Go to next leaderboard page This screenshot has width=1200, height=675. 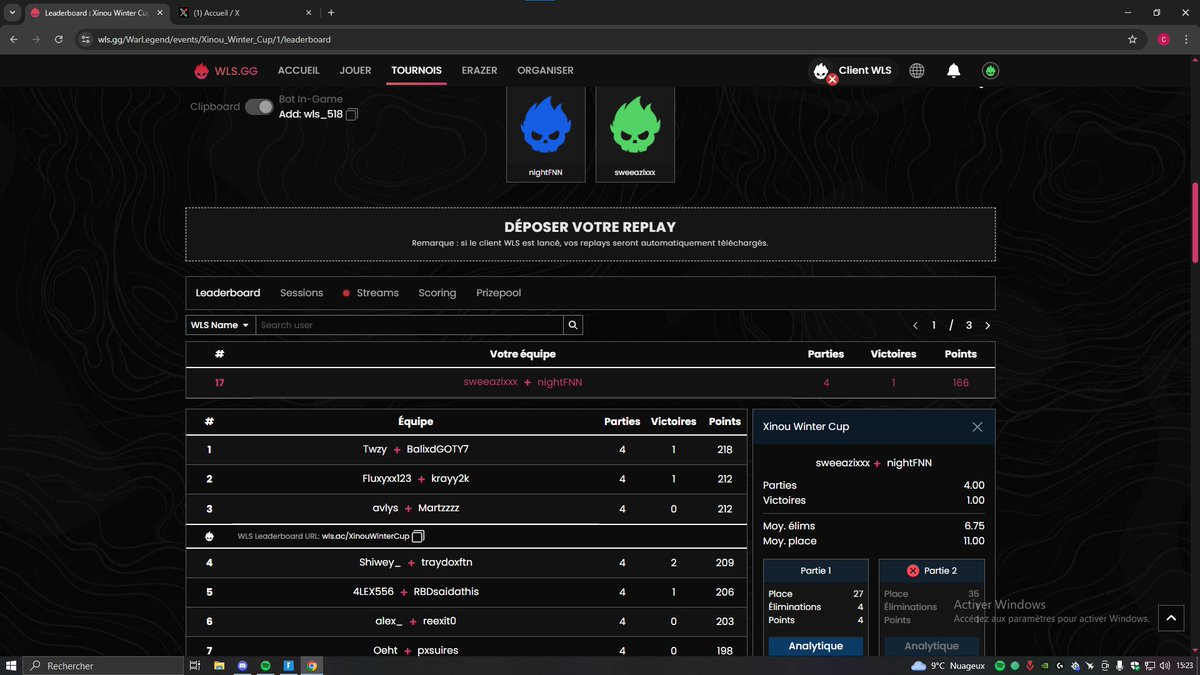click(988, 325)
